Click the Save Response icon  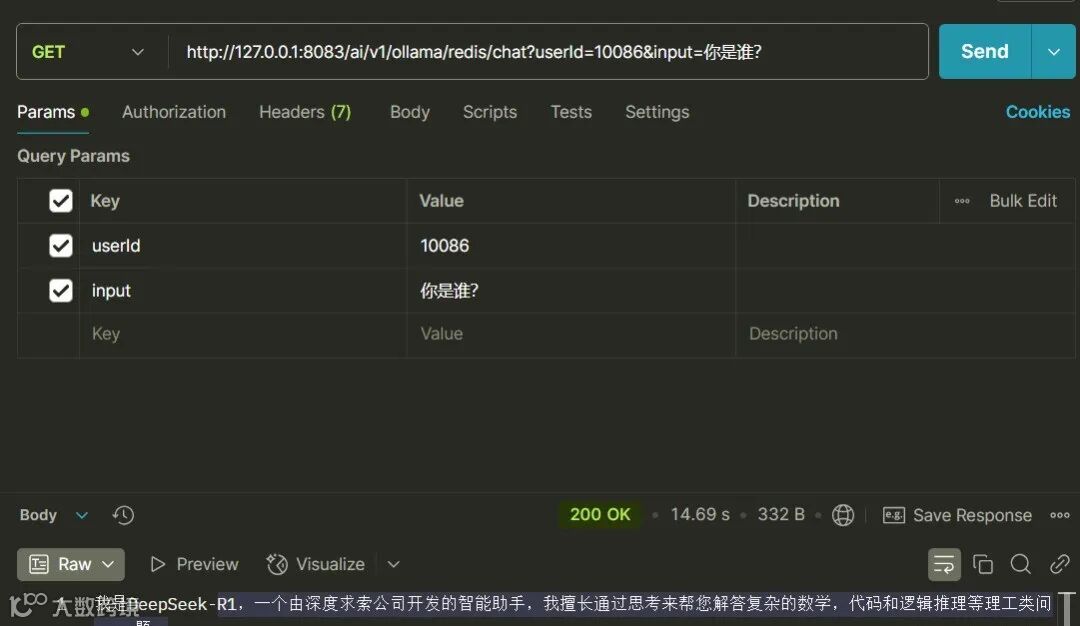(x=893, y=514)
